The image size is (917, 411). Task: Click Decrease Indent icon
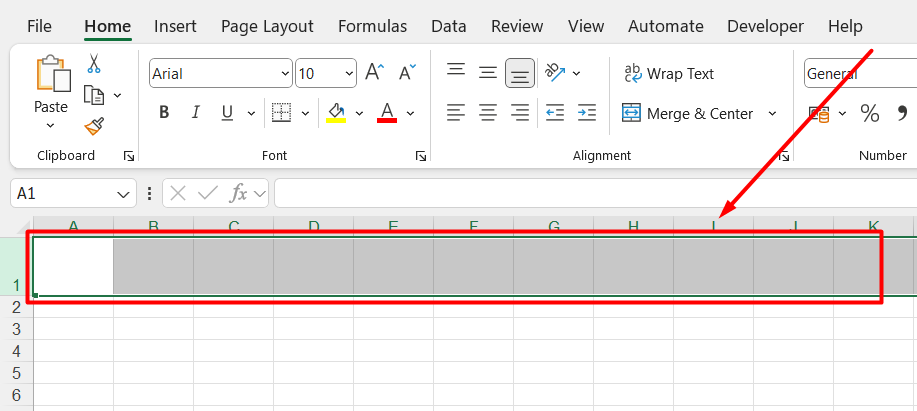point(554,112)
